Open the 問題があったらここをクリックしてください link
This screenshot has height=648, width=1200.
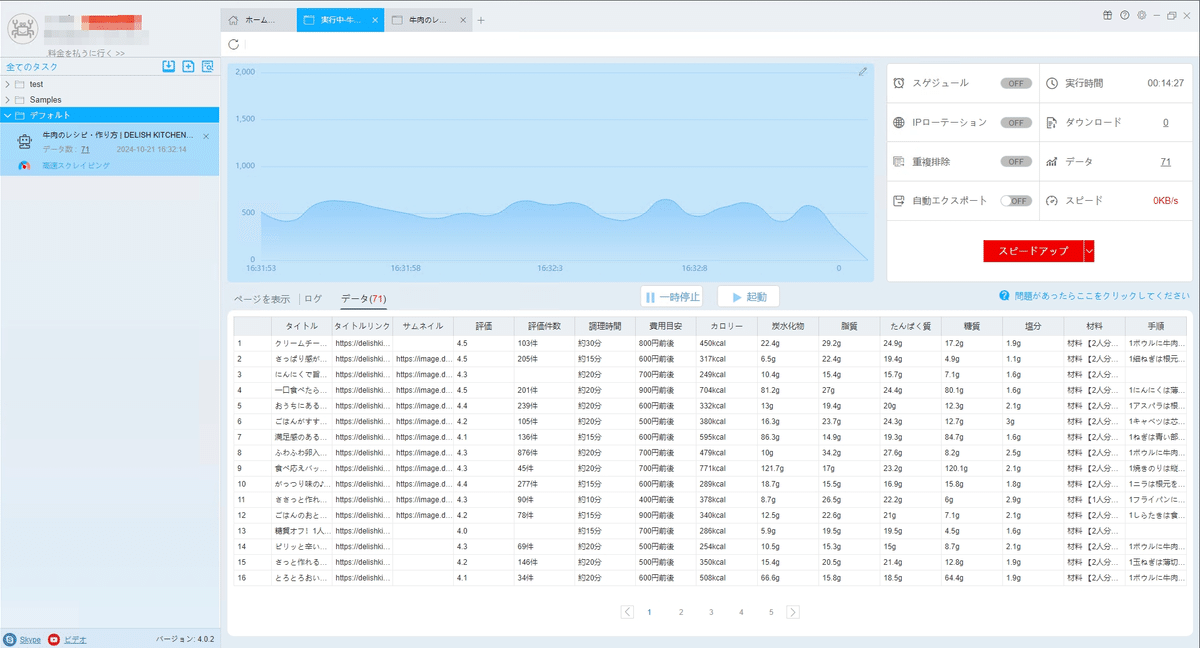coord(1101,296)
